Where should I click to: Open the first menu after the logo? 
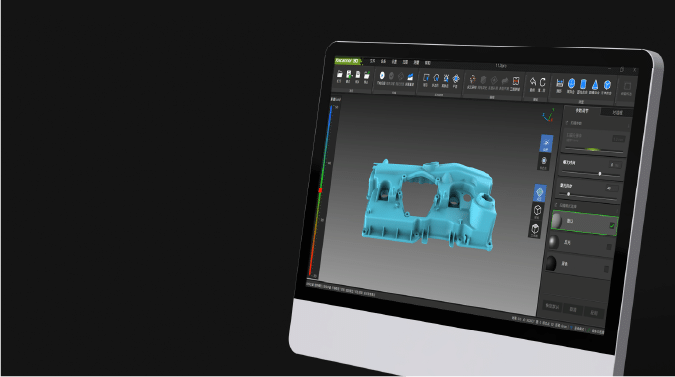click(x=372, y=61)
